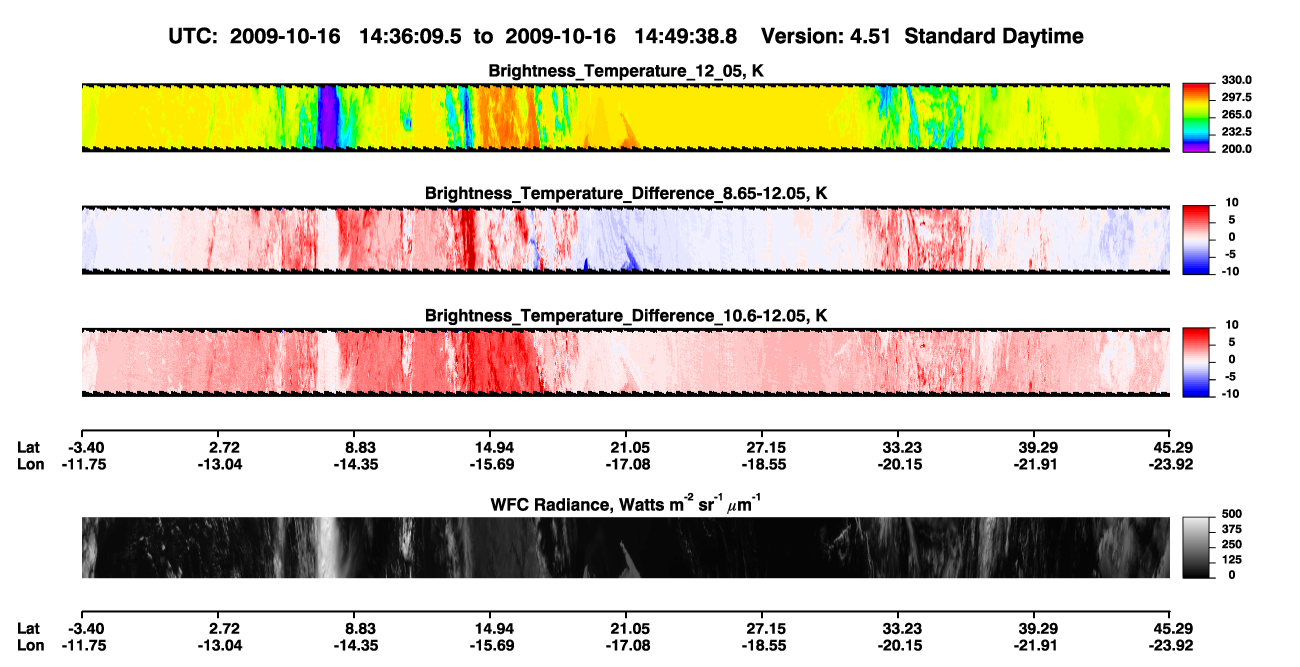The image size is (1300, 667).
Task: Click the UTC time range header text
Action: click(452, 36)
